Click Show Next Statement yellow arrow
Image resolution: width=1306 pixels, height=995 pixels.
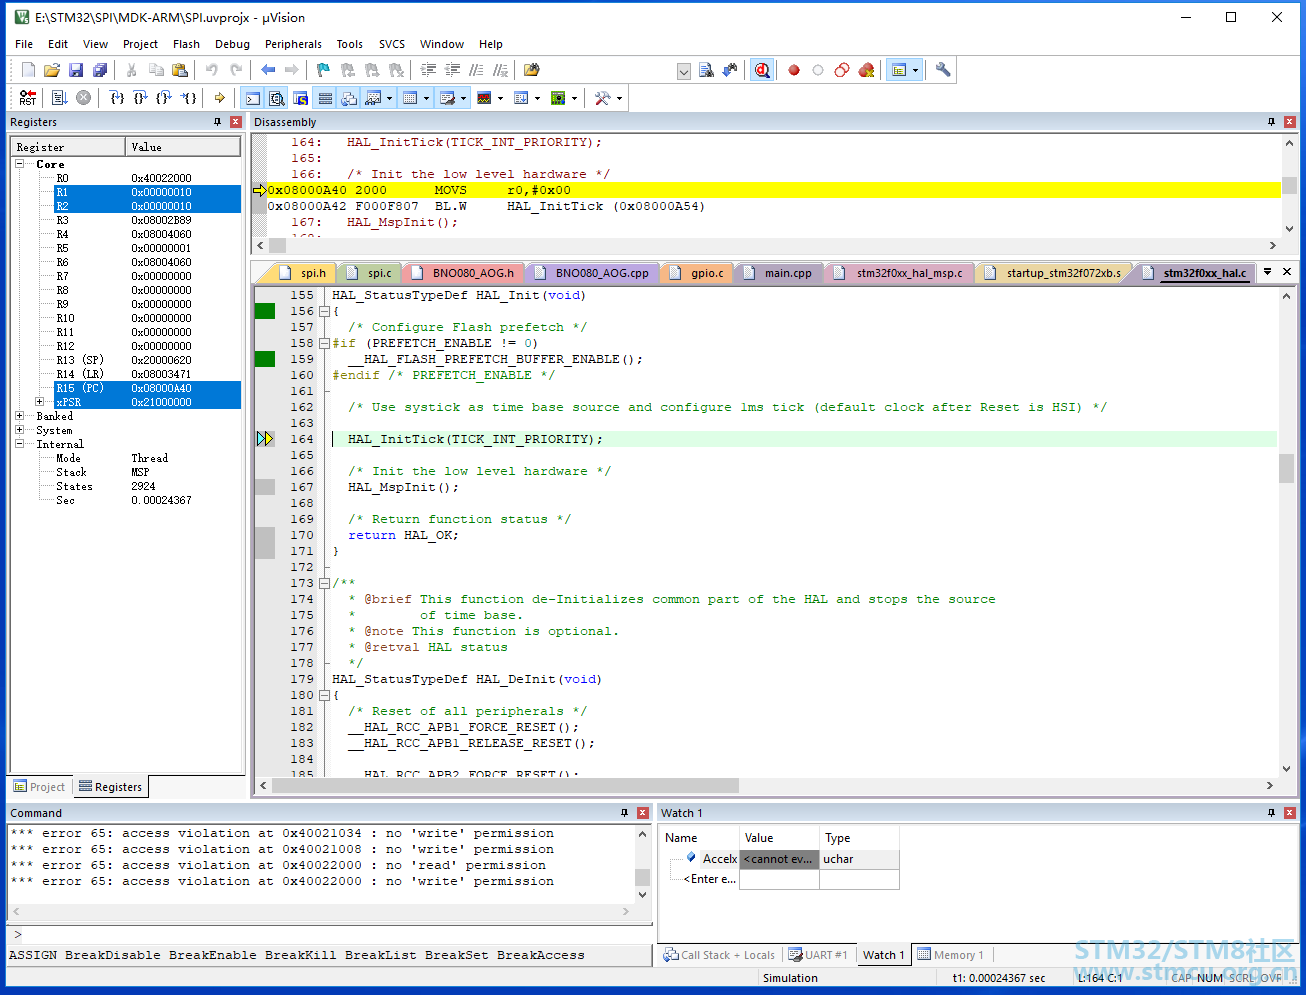tap(219, 98)
